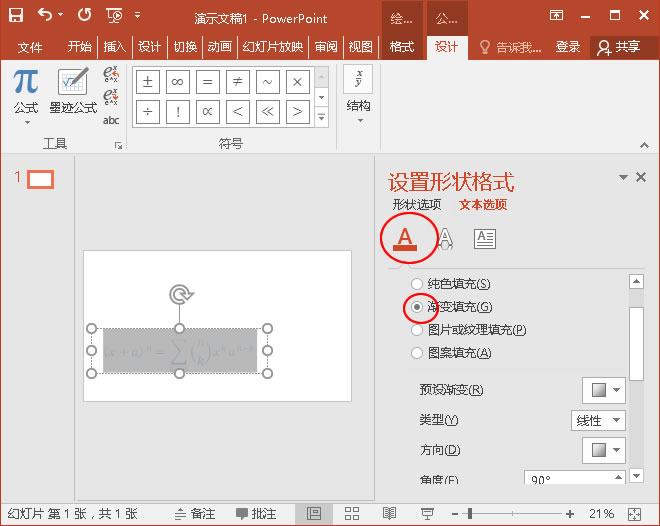Select solid fill (纯色填充) radio button

(417, 284)
